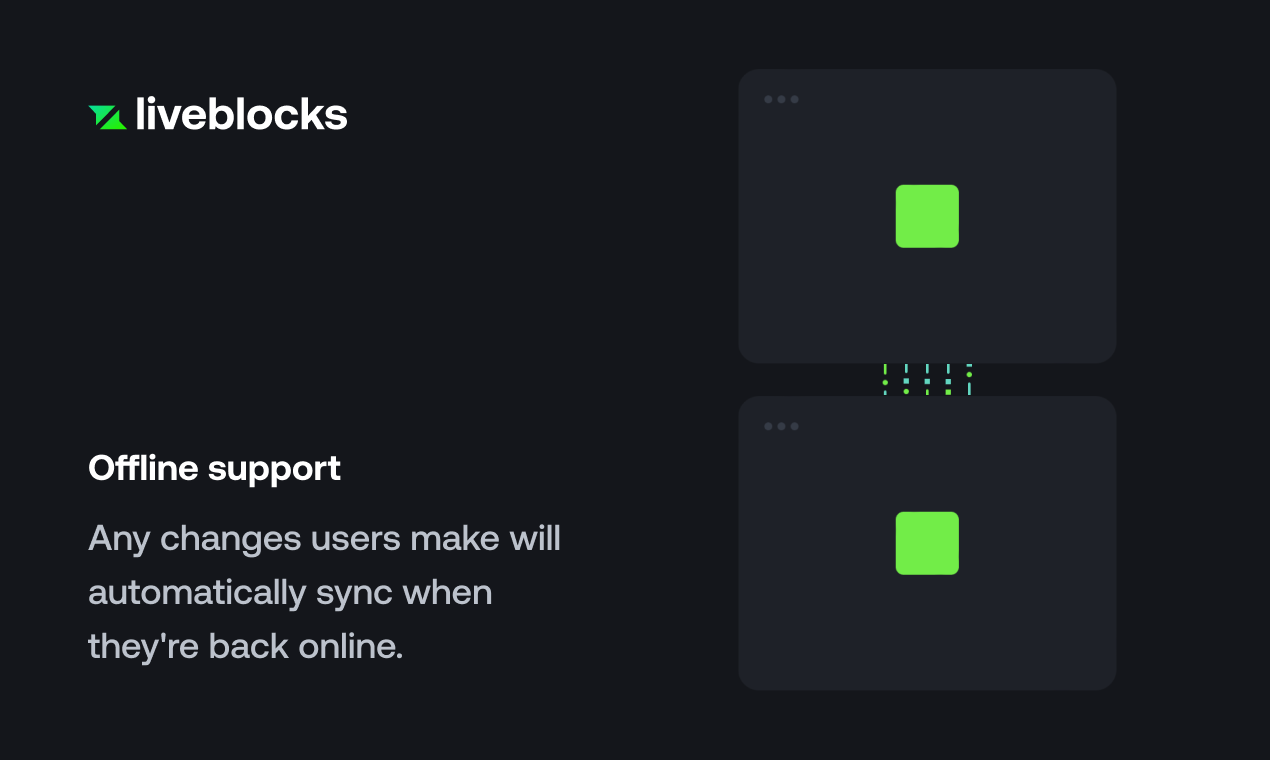Click the center dashed sync line

(927, 380)
